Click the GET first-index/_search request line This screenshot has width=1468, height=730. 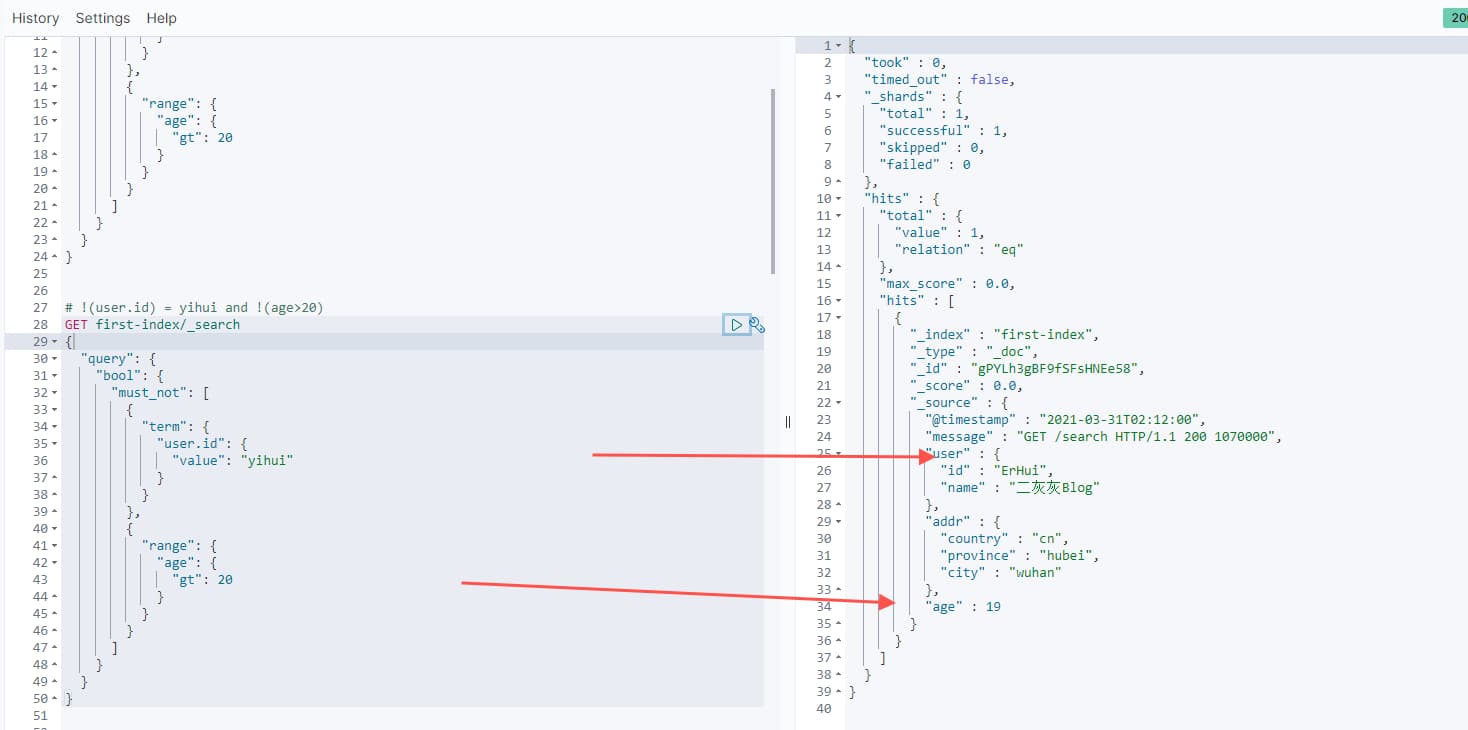(152, 325)
